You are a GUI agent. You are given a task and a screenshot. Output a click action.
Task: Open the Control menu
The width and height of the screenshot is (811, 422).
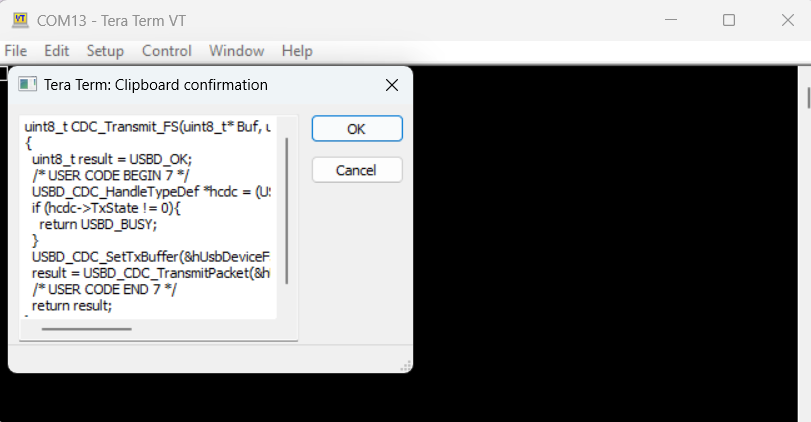tap(167, 51)
